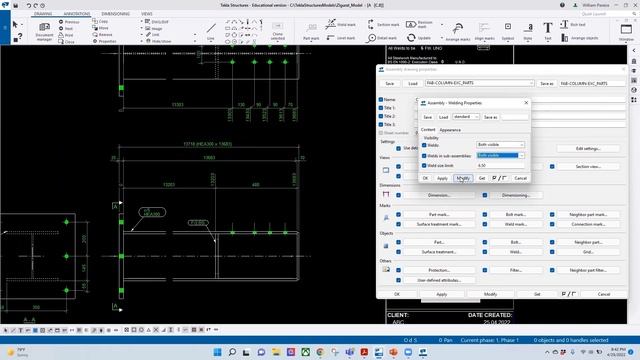640x360 pixels.
Task: Toggle the Name checkbox in drawing properties
Action: tap(381, 99)
